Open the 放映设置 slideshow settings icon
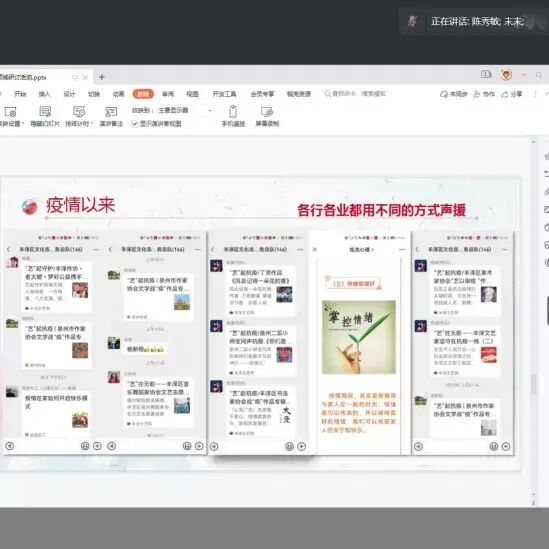The image size is (549, 549). point(10,112)
